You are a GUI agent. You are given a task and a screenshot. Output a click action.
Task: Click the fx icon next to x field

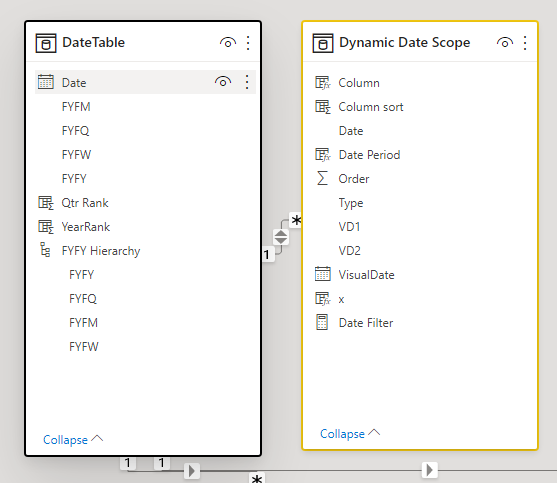pyautogui.click(x=323, y=299)
